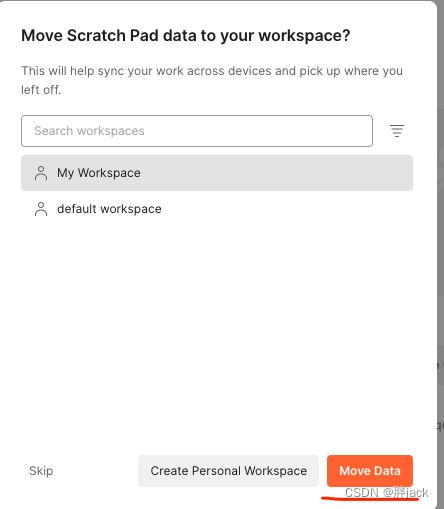Select the My Workspace entry

click(217, 173)
